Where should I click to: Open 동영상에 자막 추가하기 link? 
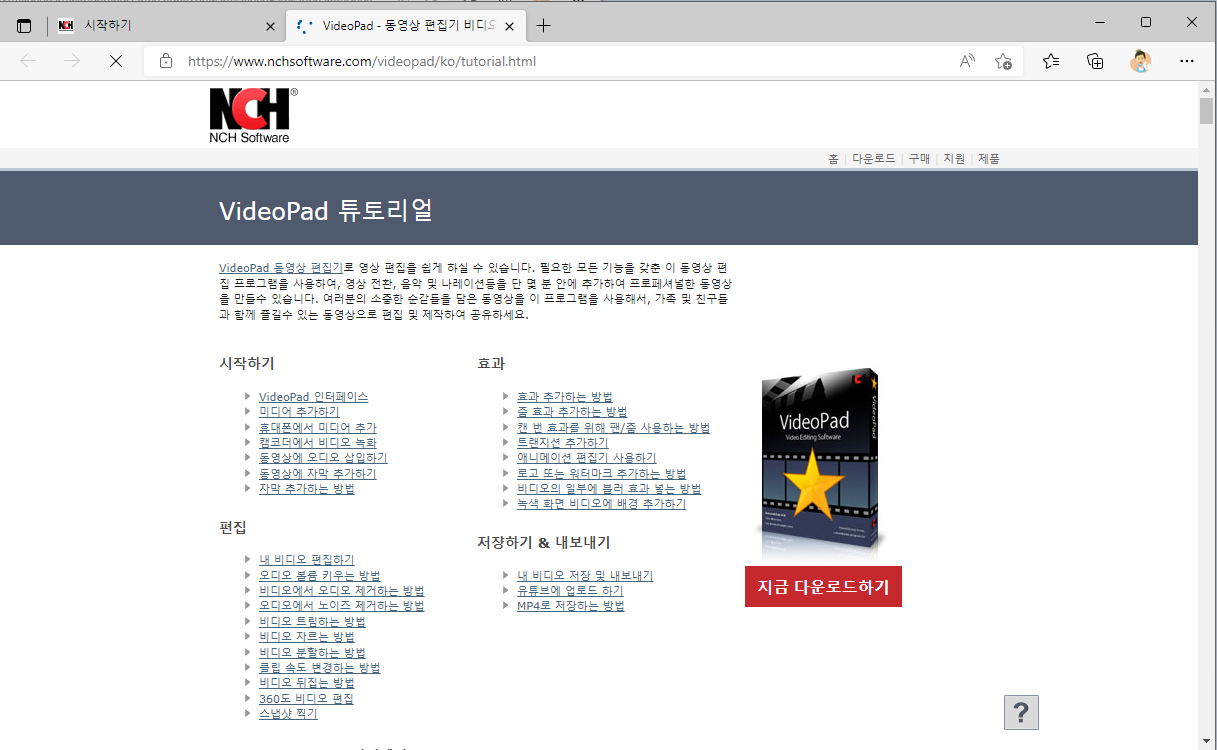pos(318,473)
